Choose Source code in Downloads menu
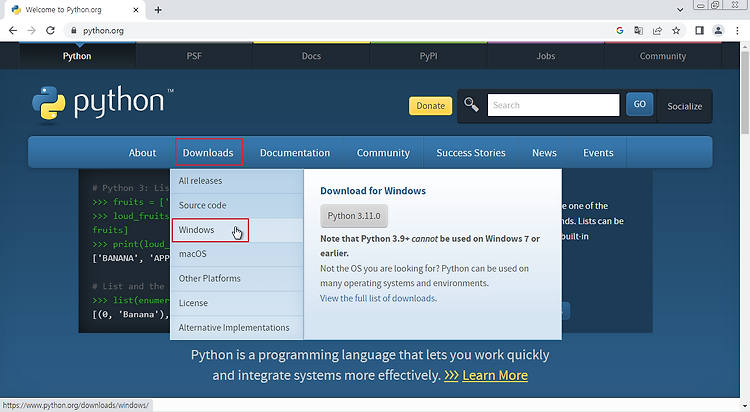Screen dimensions: 750x412 pyautogui.click(x=237, y=205)
